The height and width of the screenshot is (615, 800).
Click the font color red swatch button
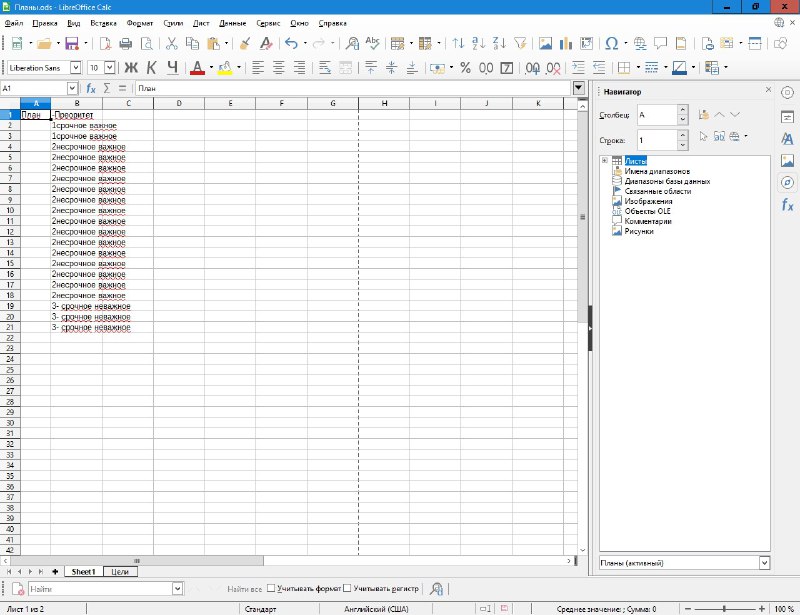[197, 67]
